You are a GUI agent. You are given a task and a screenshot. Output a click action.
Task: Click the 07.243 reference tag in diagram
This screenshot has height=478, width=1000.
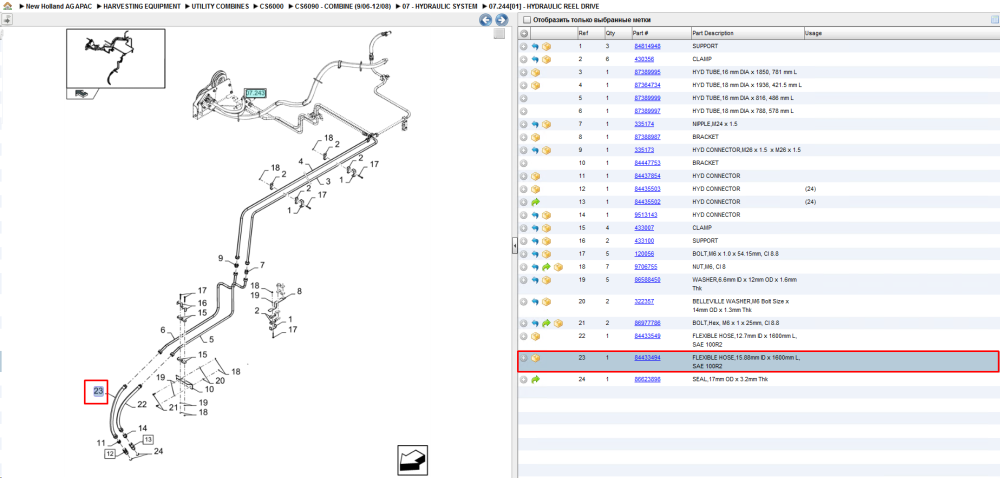[x=256, y=93]
